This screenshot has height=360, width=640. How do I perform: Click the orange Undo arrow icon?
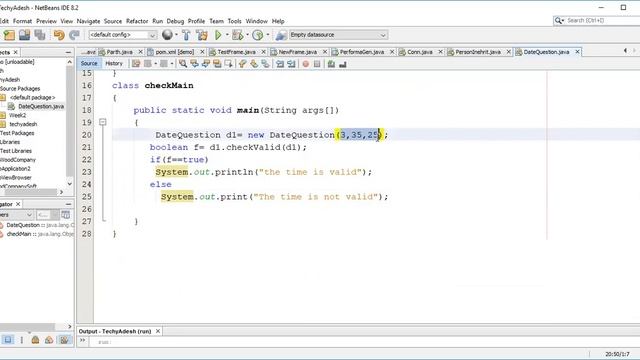[59, 35]
